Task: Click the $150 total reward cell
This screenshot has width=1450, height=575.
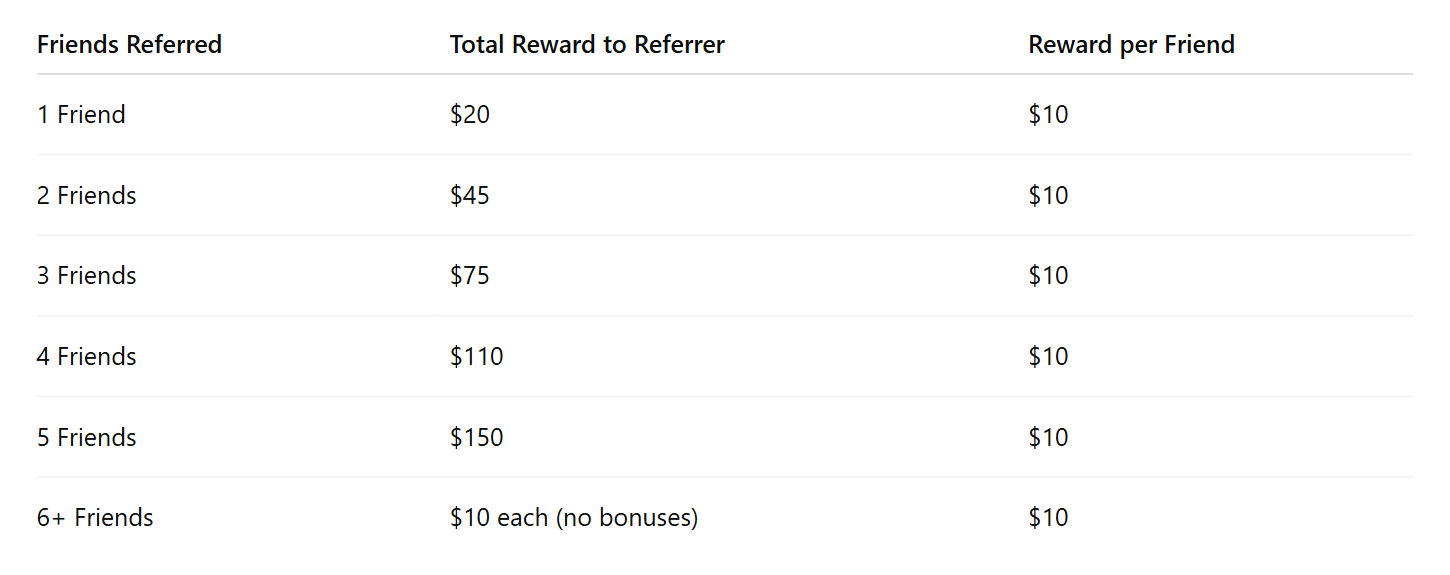Action: point(476,438)
